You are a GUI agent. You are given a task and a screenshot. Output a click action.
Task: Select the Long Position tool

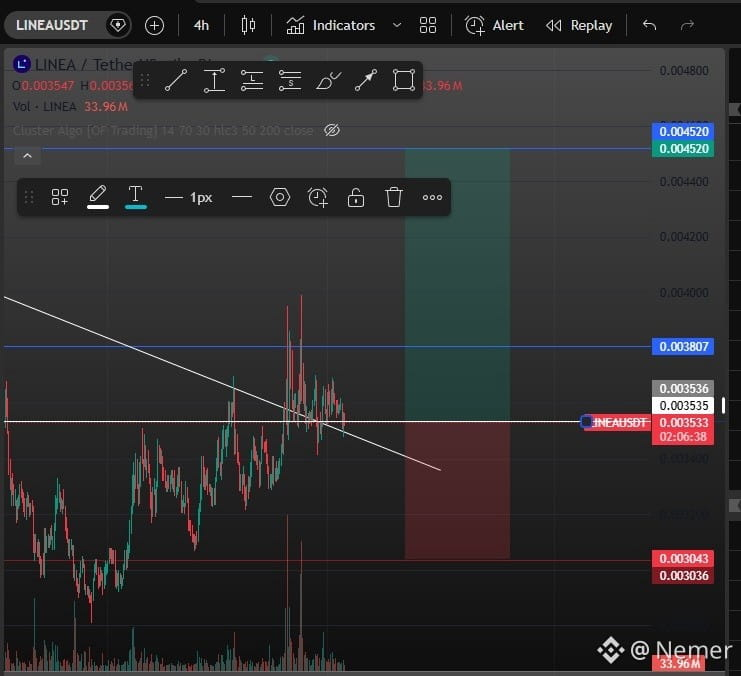pyautogui.click(x=252, y=80)
